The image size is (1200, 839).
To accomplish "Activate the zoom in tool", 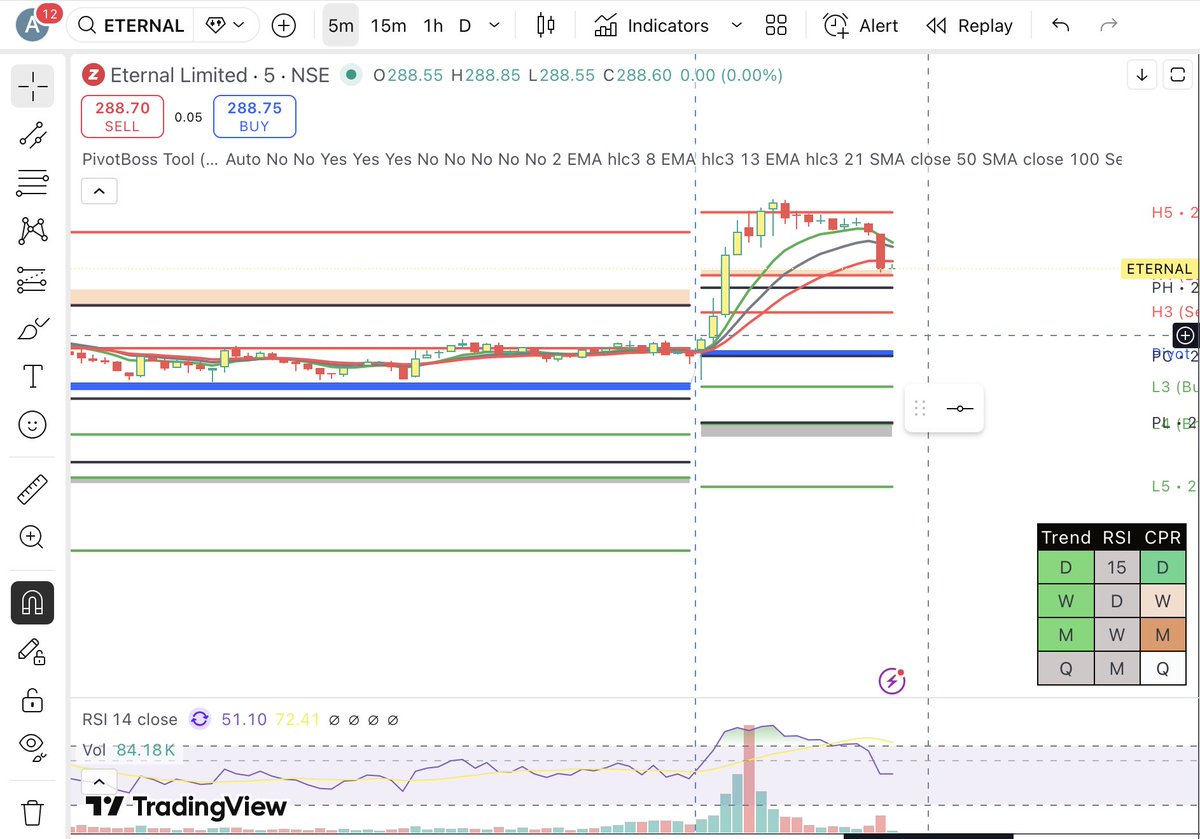I will (x=32, y=537).
